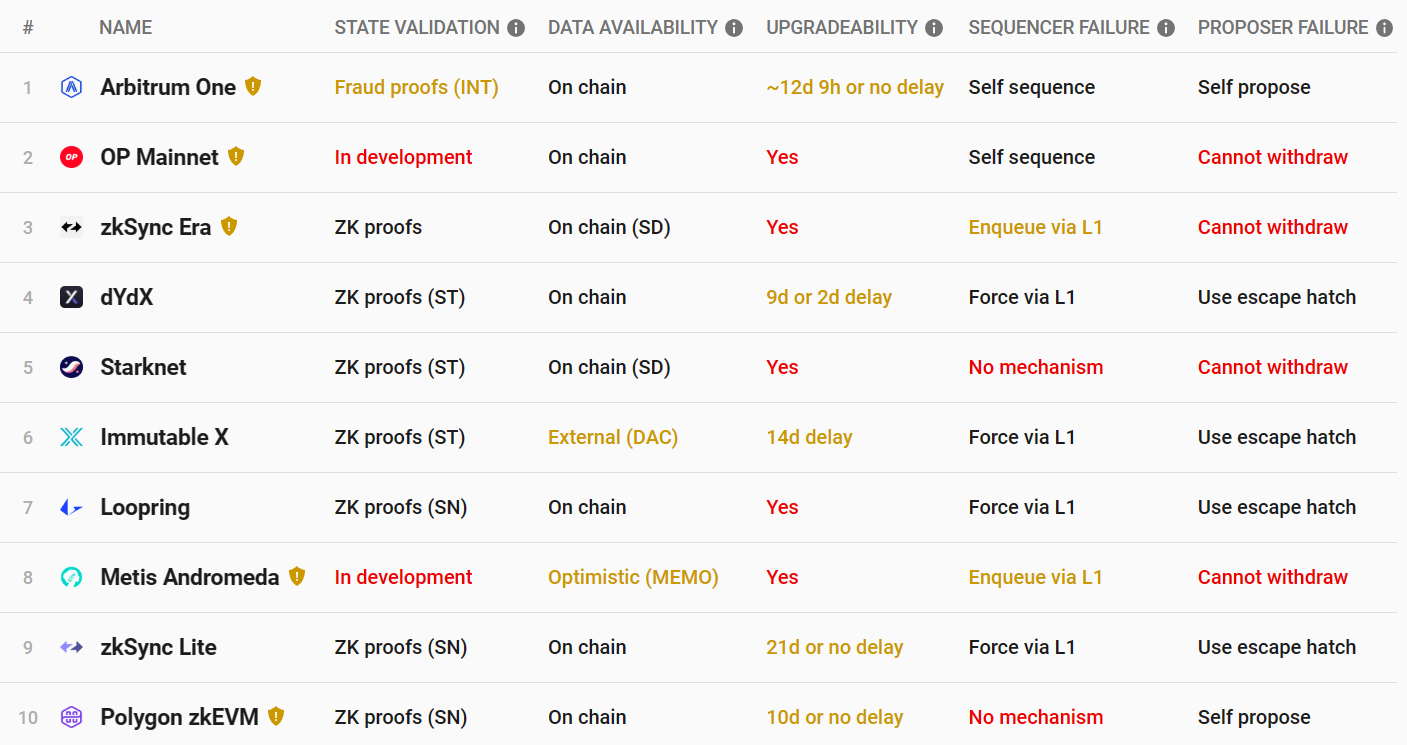Click the Upgradeability info icon

(934, 28)
